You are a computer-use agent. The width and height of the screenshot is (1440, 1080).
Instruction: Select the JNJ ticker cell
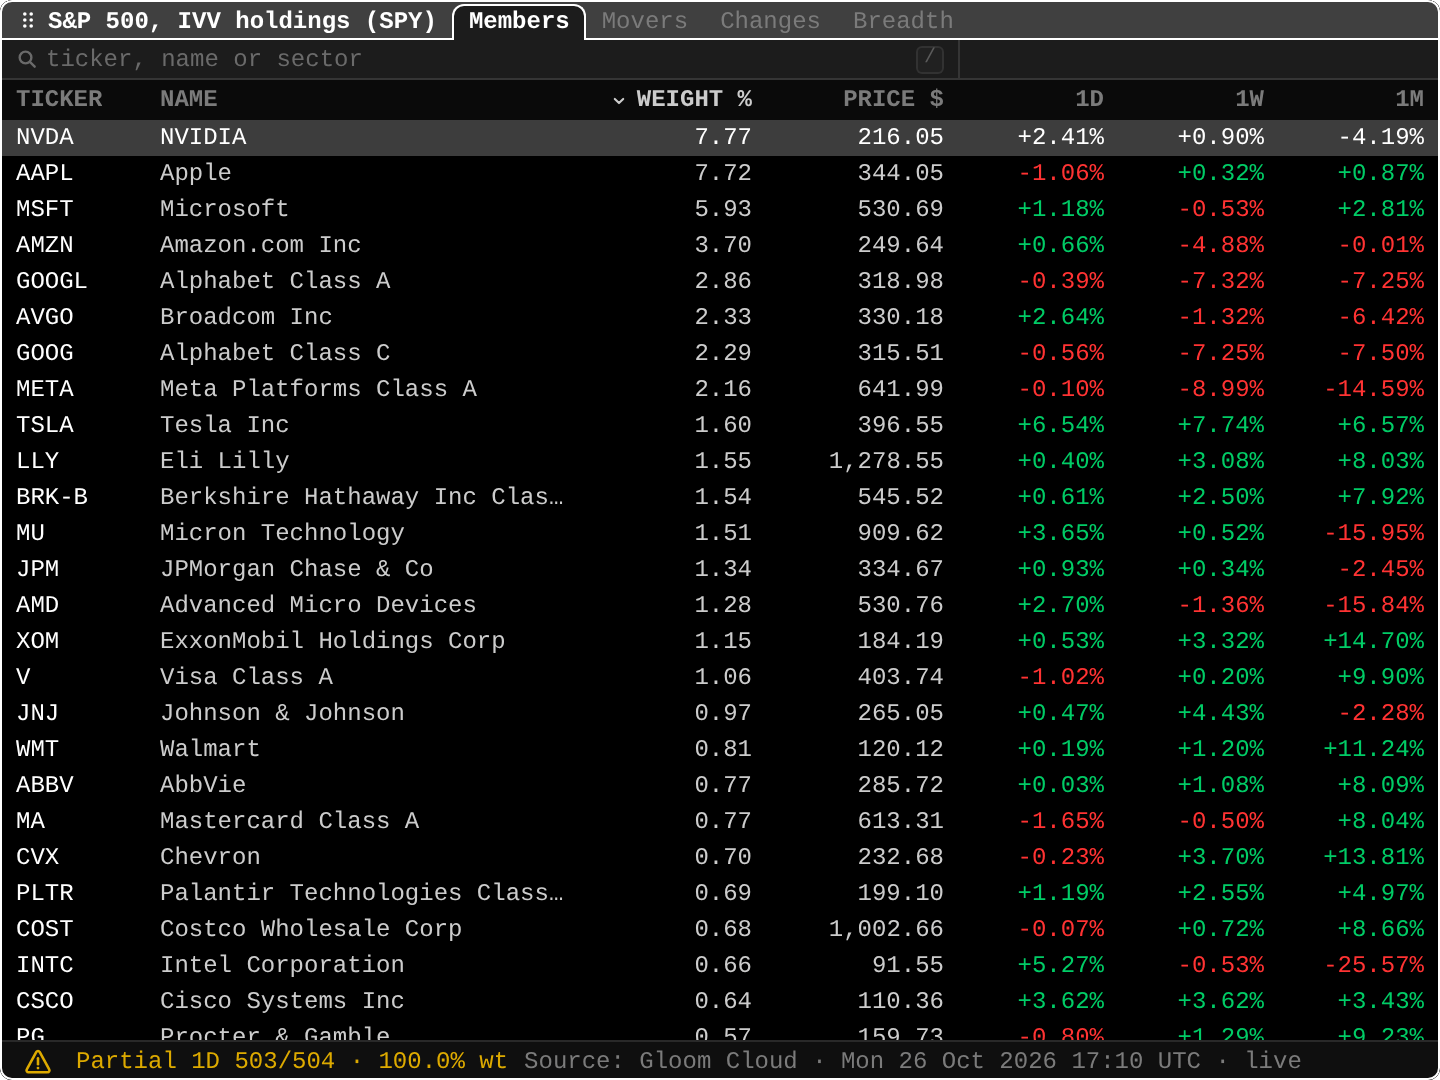pyautogui.click(x=37, y=713)
